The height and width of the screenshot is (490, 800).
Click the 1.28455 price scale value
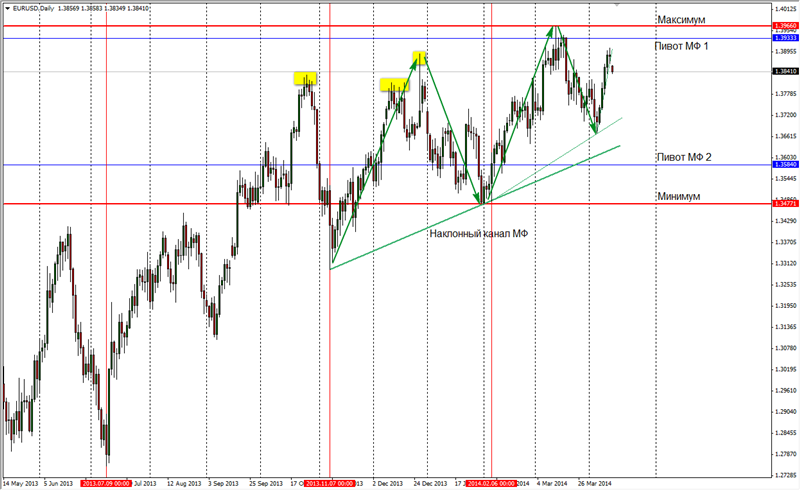click(x=786, y=433)
